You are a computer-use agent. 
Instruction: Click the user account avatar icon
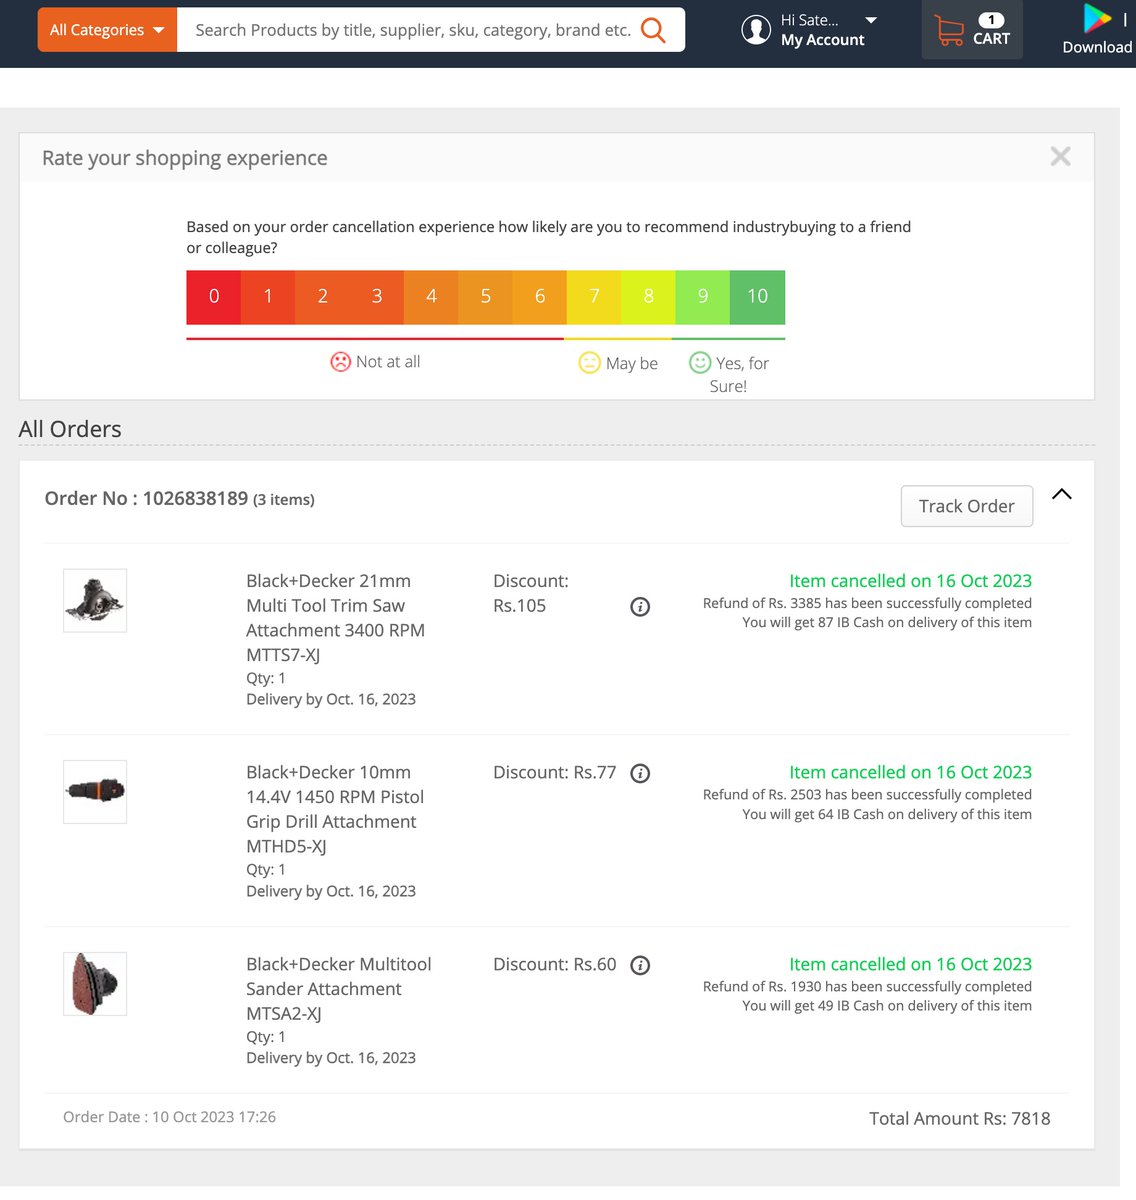[756, 30]
